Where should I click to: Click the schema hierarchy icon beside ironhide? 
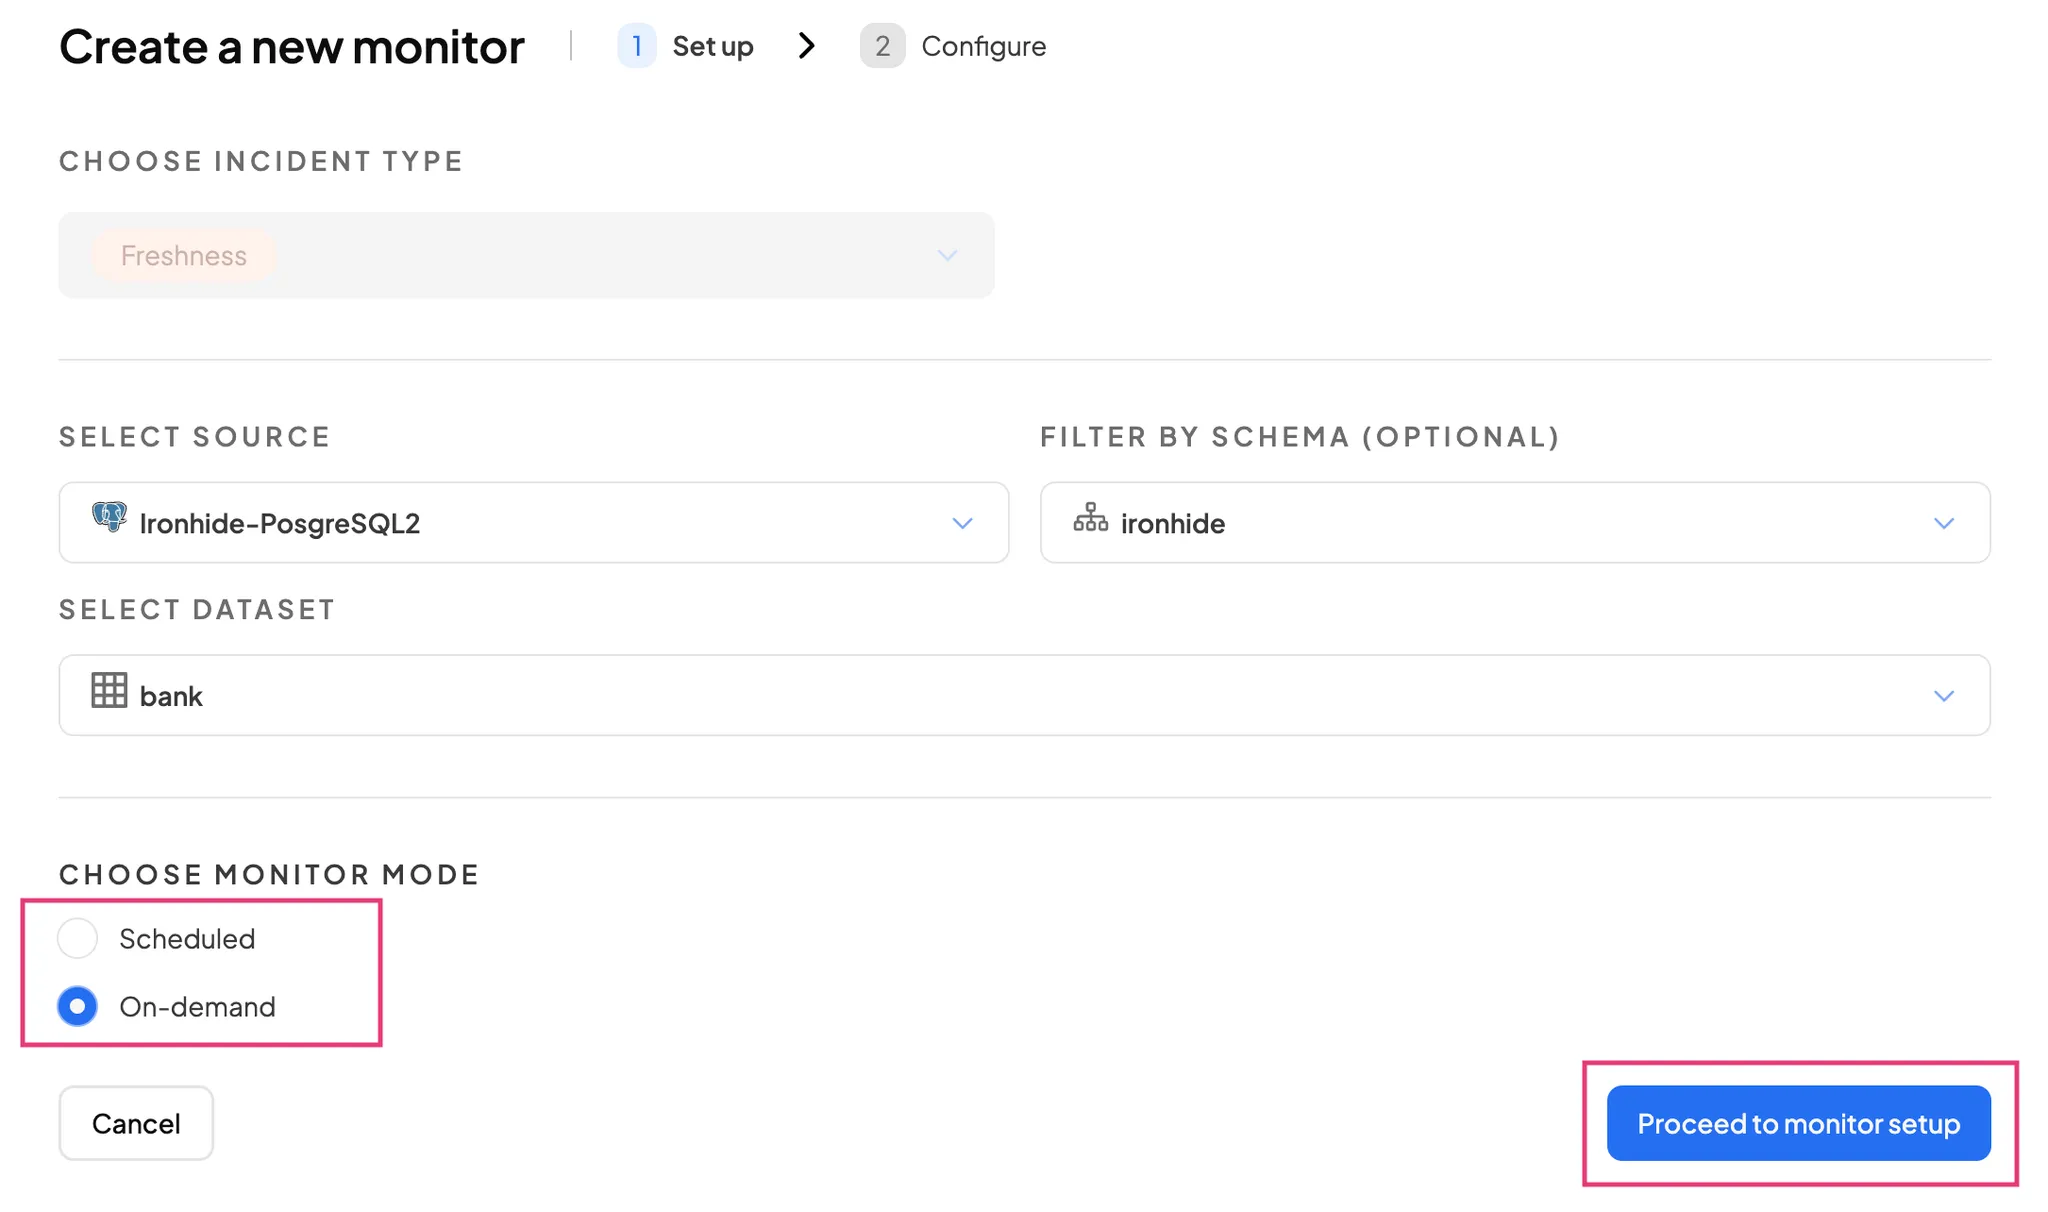point(1090,518)
